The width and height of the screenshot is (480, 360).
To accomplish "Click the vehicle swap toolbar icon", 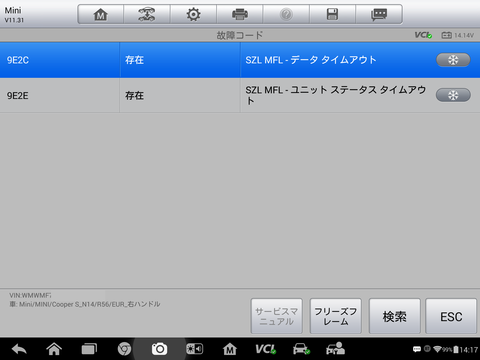I will (147, 14).
